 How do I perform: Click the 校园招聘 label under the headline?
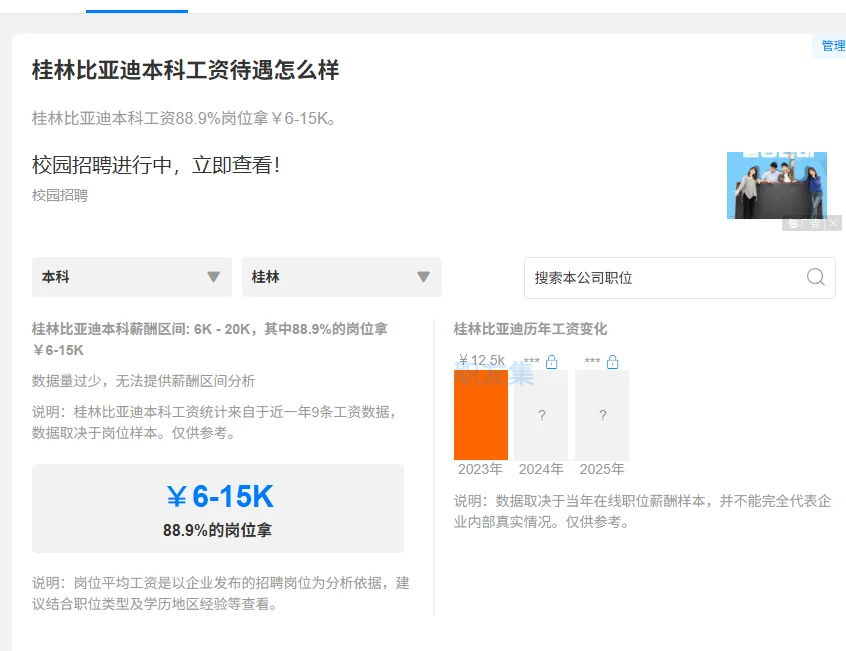[x=60, y=195]
